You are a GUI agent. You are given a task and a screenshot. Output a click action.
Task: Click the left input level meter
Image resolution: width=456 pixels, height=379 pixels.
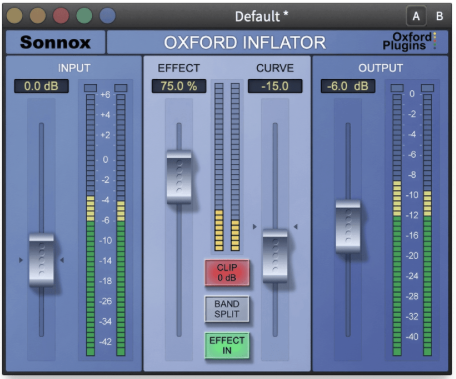[x=90, y=225]
